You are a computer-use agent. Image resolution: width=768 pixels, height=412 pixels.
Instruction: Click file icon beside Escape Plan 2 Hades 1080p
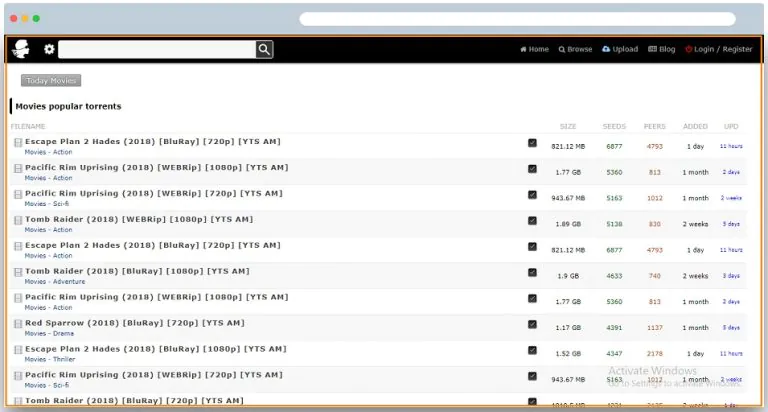click(x=18, y=350)
